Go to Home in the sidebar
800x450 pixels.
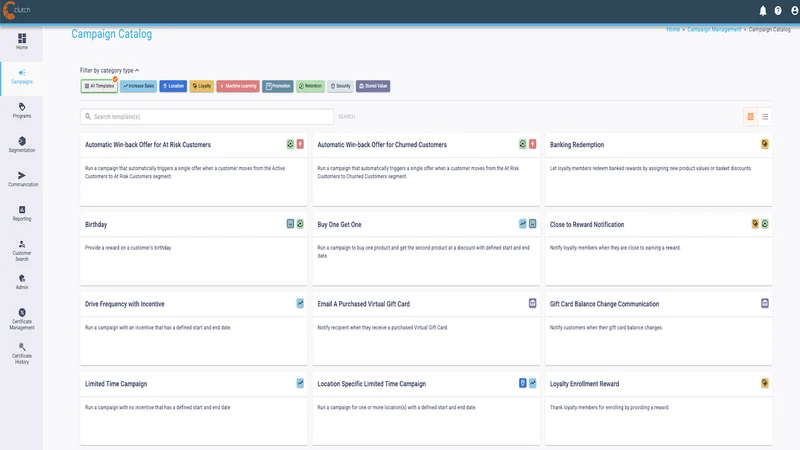[22, 41]
